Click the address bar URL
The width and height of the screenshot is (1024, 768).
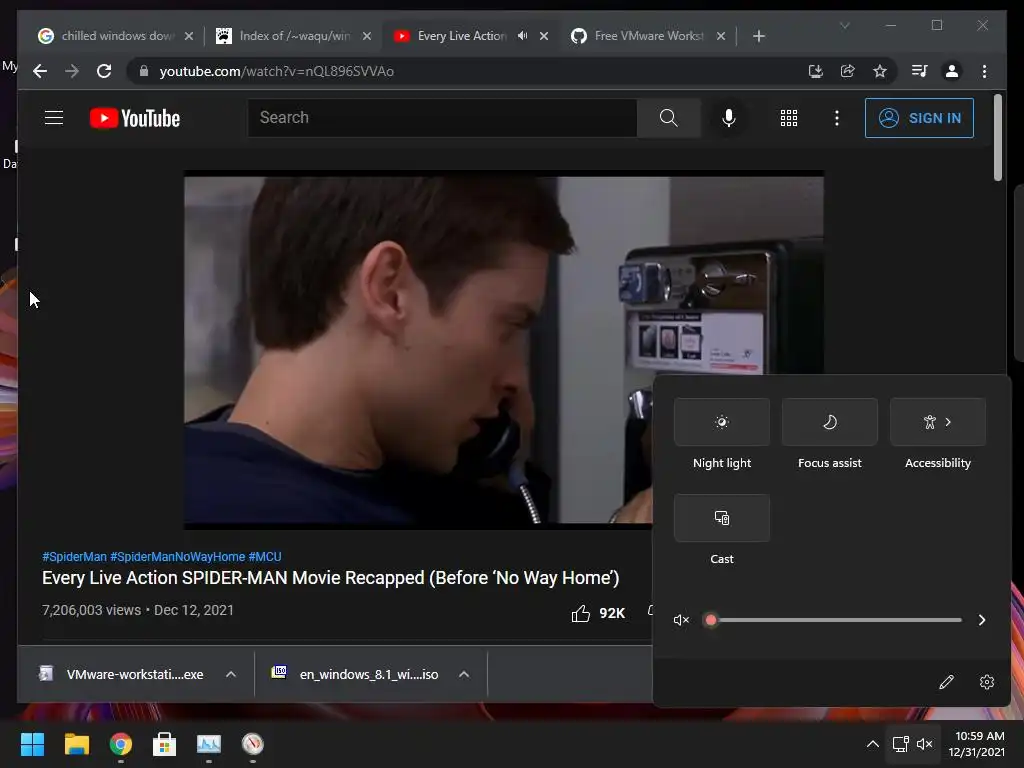(276, 71)
